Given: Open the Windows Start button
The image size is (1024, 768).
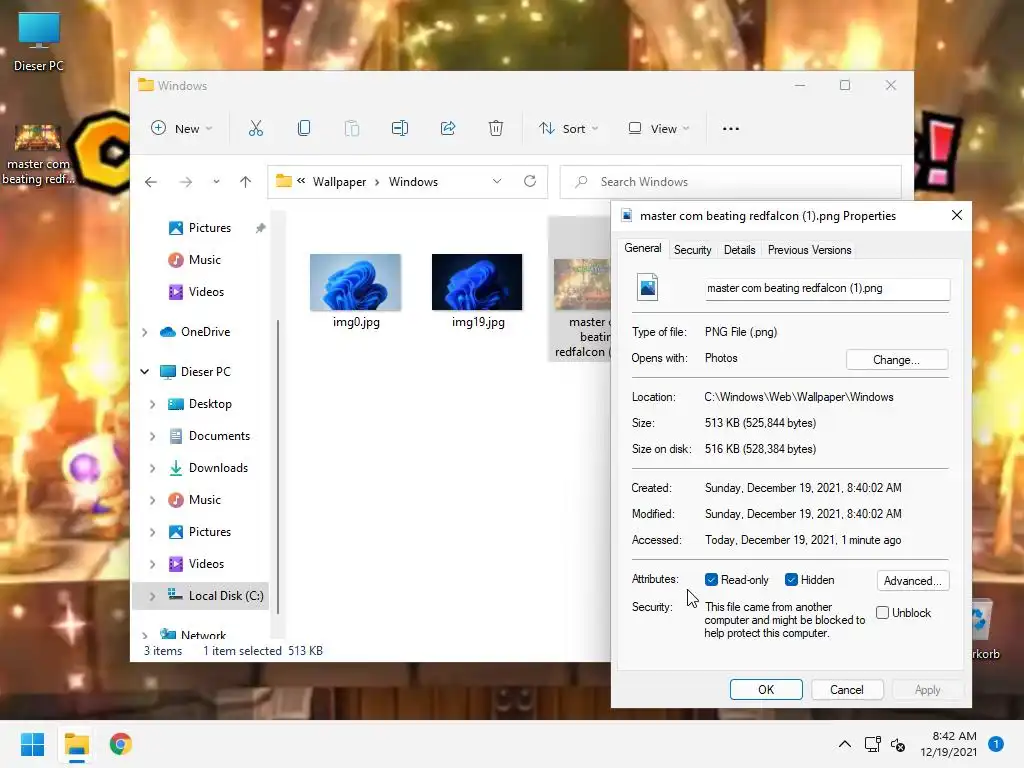Looking at the screenshot, I should (32, 744).
